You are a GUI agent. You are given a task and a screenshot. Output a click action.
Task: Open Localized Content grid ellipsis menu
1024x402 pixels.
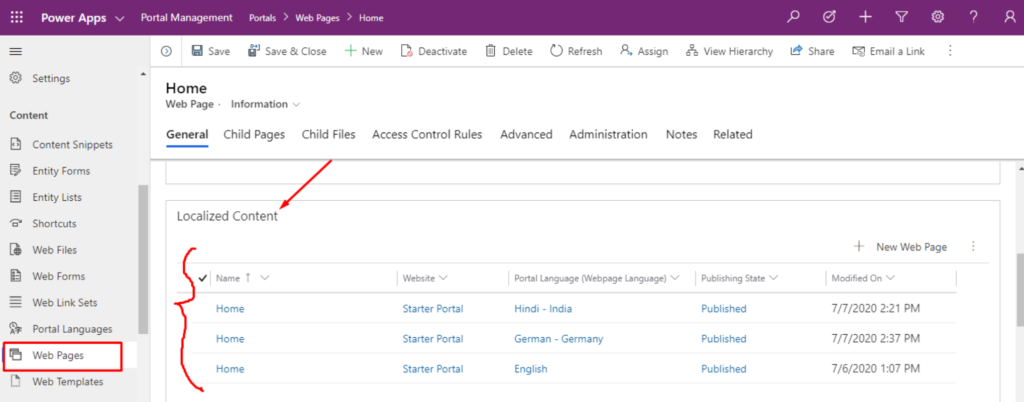pyautogui.click(x=973, y=247)
